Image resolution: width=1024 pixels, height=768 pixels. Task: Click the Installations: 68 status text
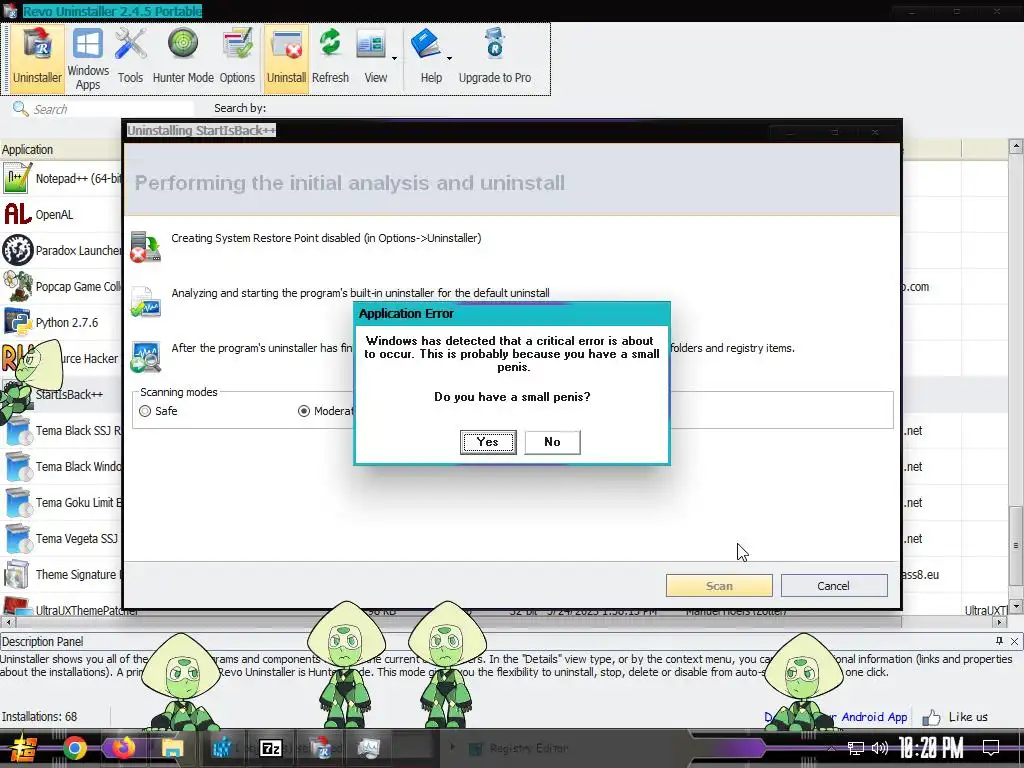click(39, 716)
